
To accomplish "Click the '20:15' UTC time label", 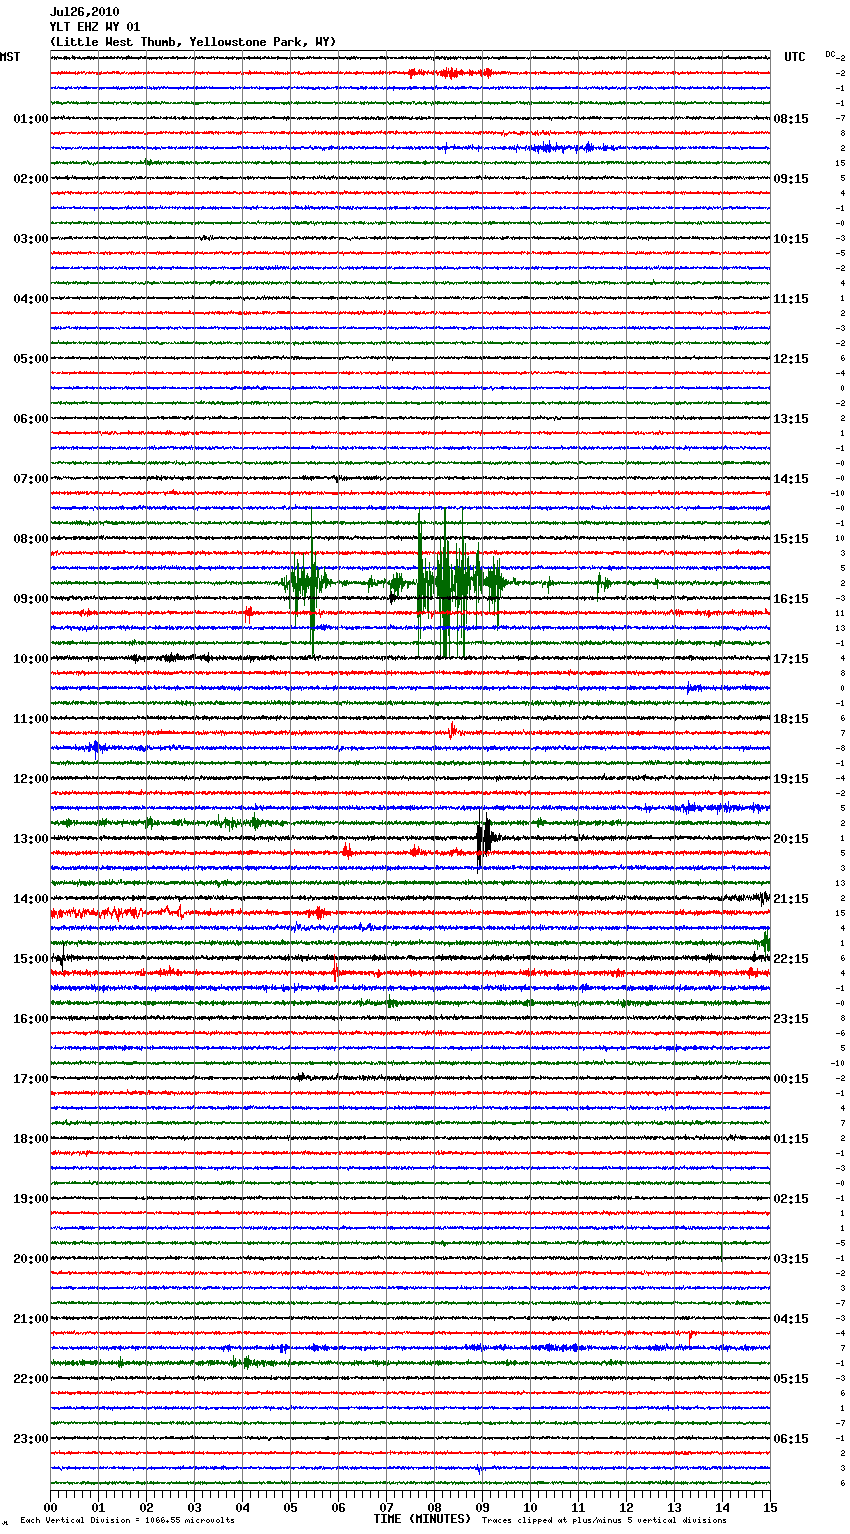I will (x=791, y=839).
